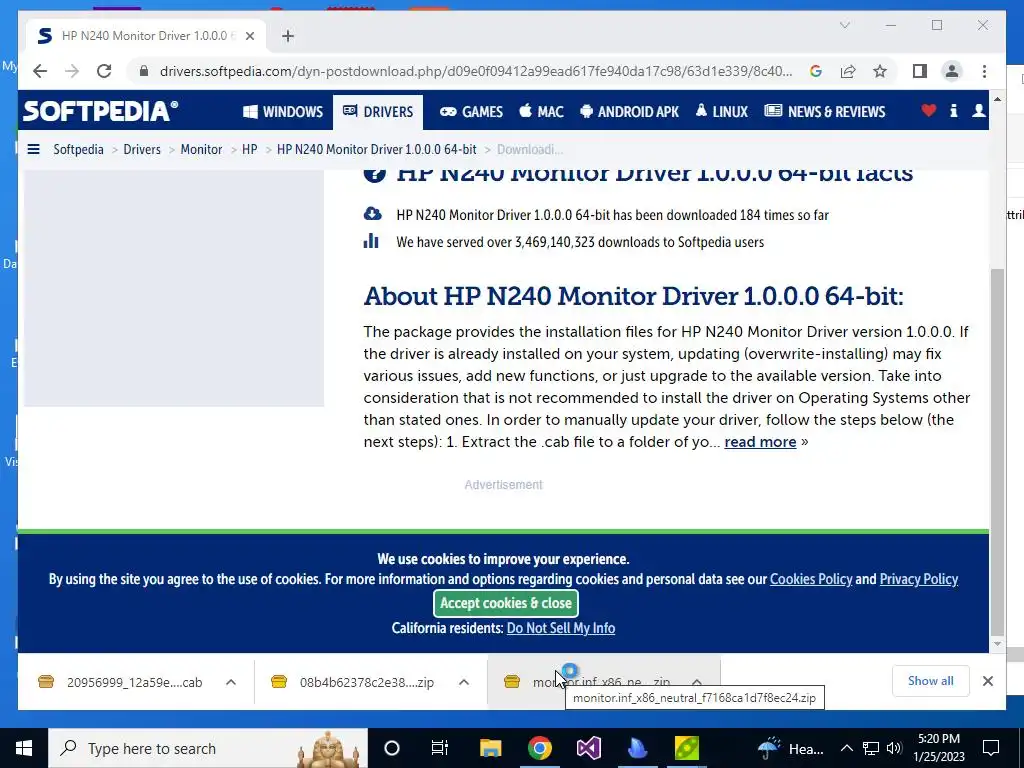
Task: Expand options for 08b4b62378c2e38 zip download
Action: 464,682
